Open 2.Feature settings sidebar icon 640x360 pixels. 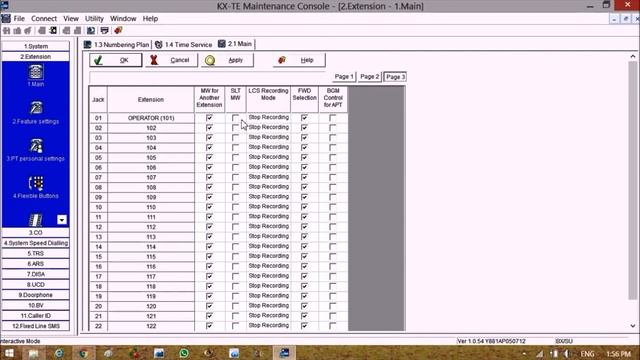[x=36, y=108]
